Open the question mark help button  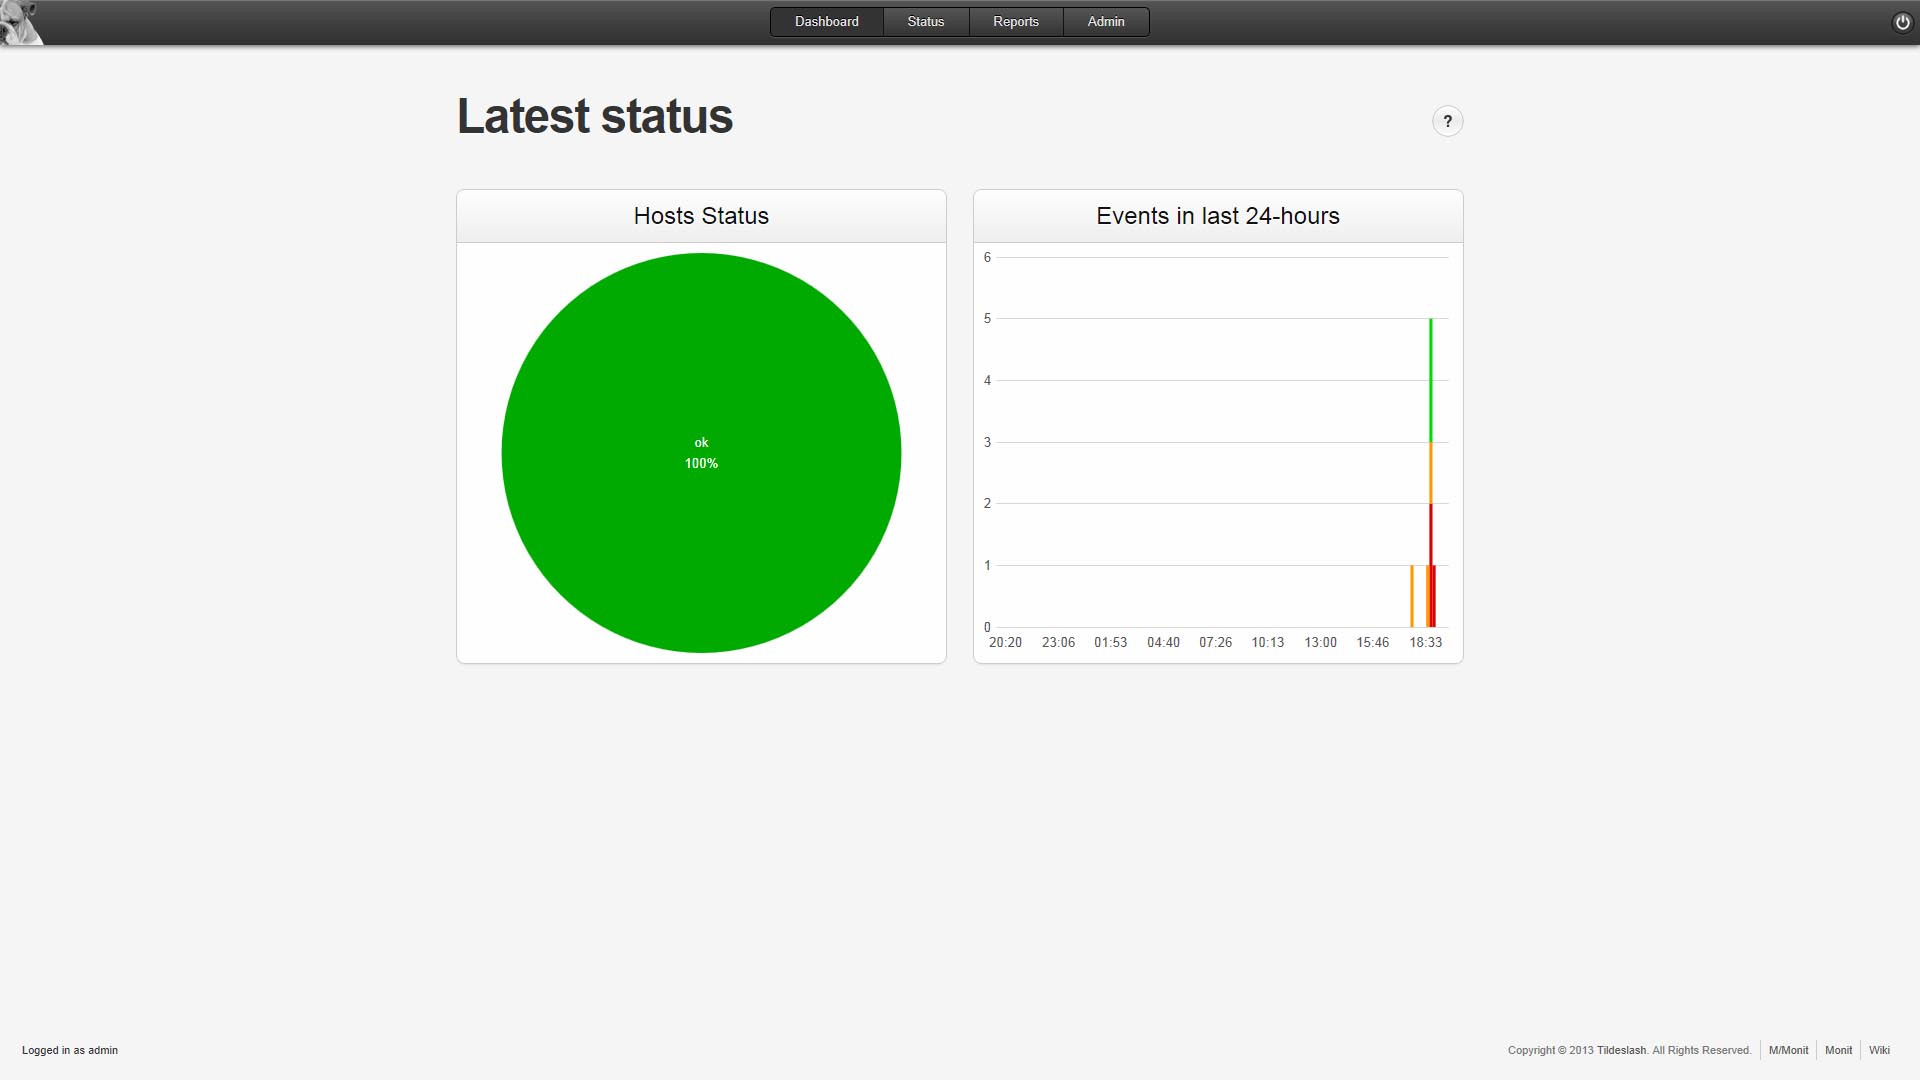pos(1447,121)
